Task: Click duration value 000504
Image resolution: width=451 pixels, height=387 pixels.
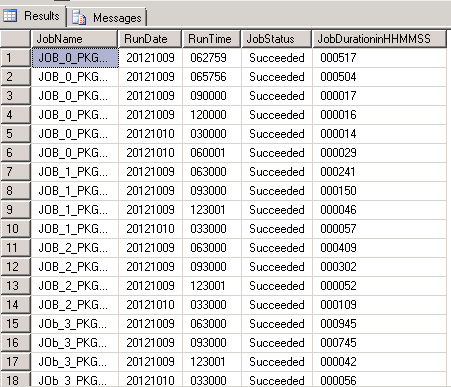Action: click(x=338, y=77)
